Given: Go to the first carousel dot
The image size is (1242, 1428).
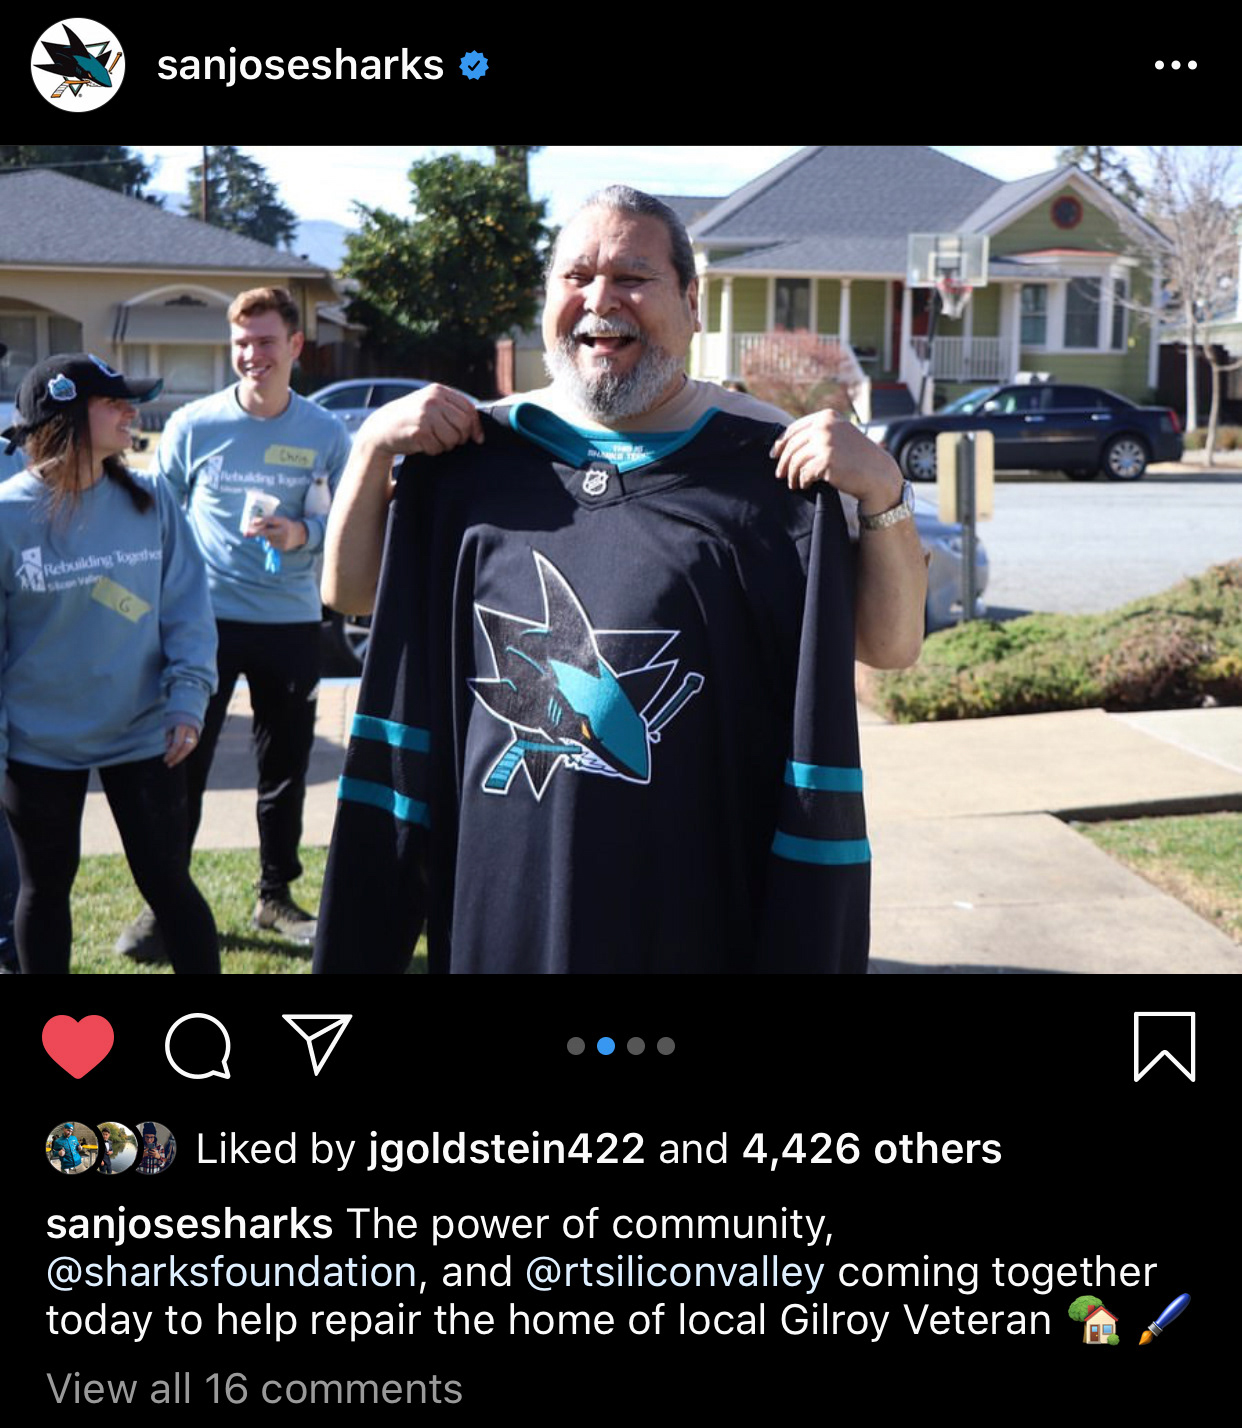Looking at the screenshot, I should (x=576, y=1046).
